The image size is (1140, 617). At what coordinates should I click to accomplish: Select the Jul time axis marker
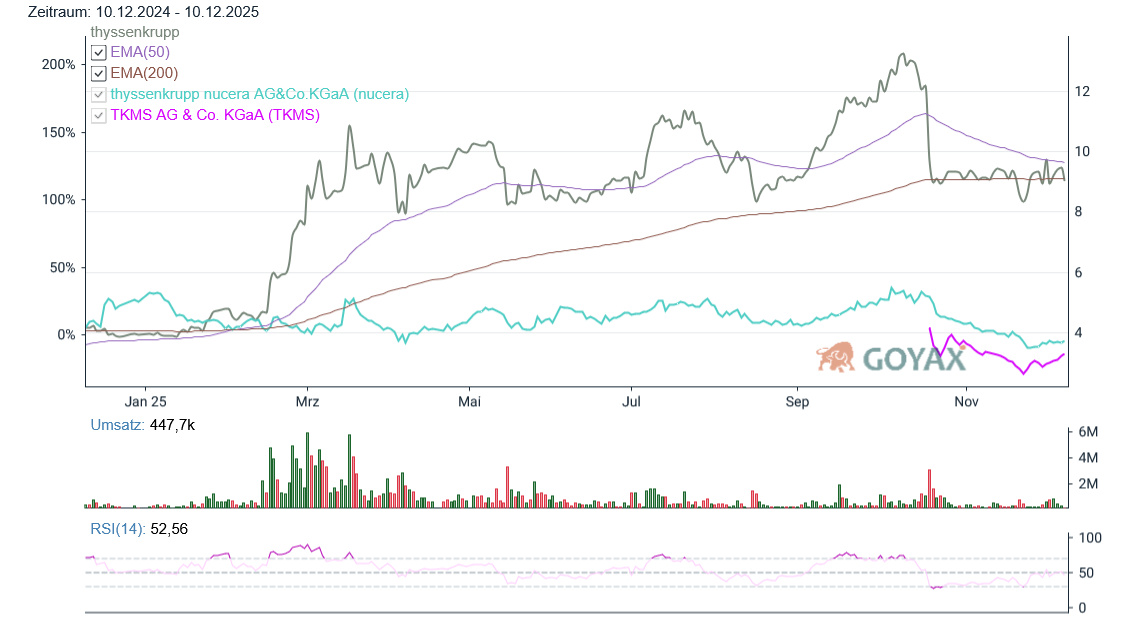[x=631, y=401]
